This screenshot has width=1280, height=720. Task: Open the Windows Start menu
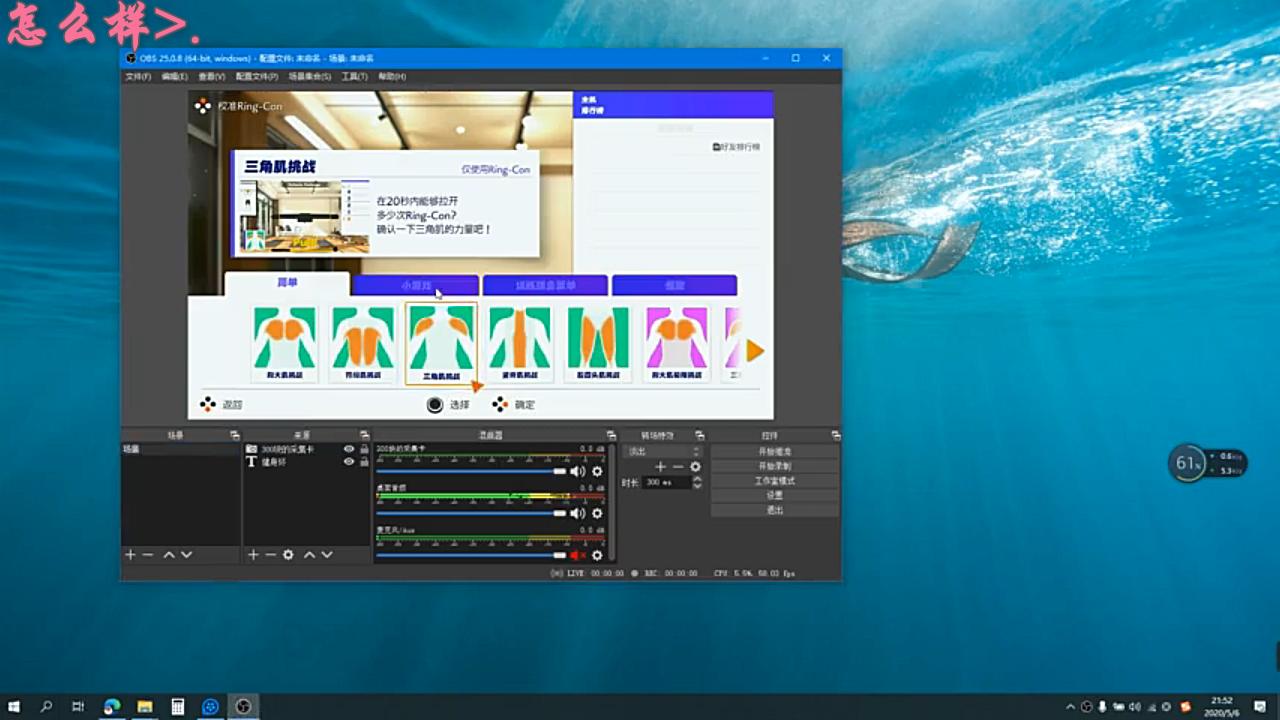14,706
